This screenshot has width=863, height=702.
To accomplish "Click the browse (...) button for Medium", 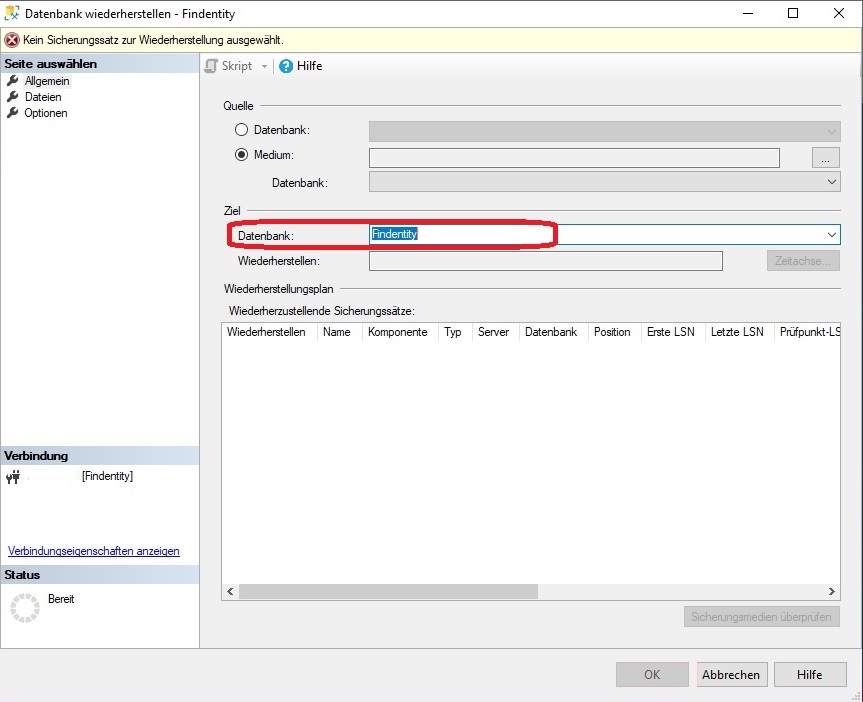I will pos(826,157).
